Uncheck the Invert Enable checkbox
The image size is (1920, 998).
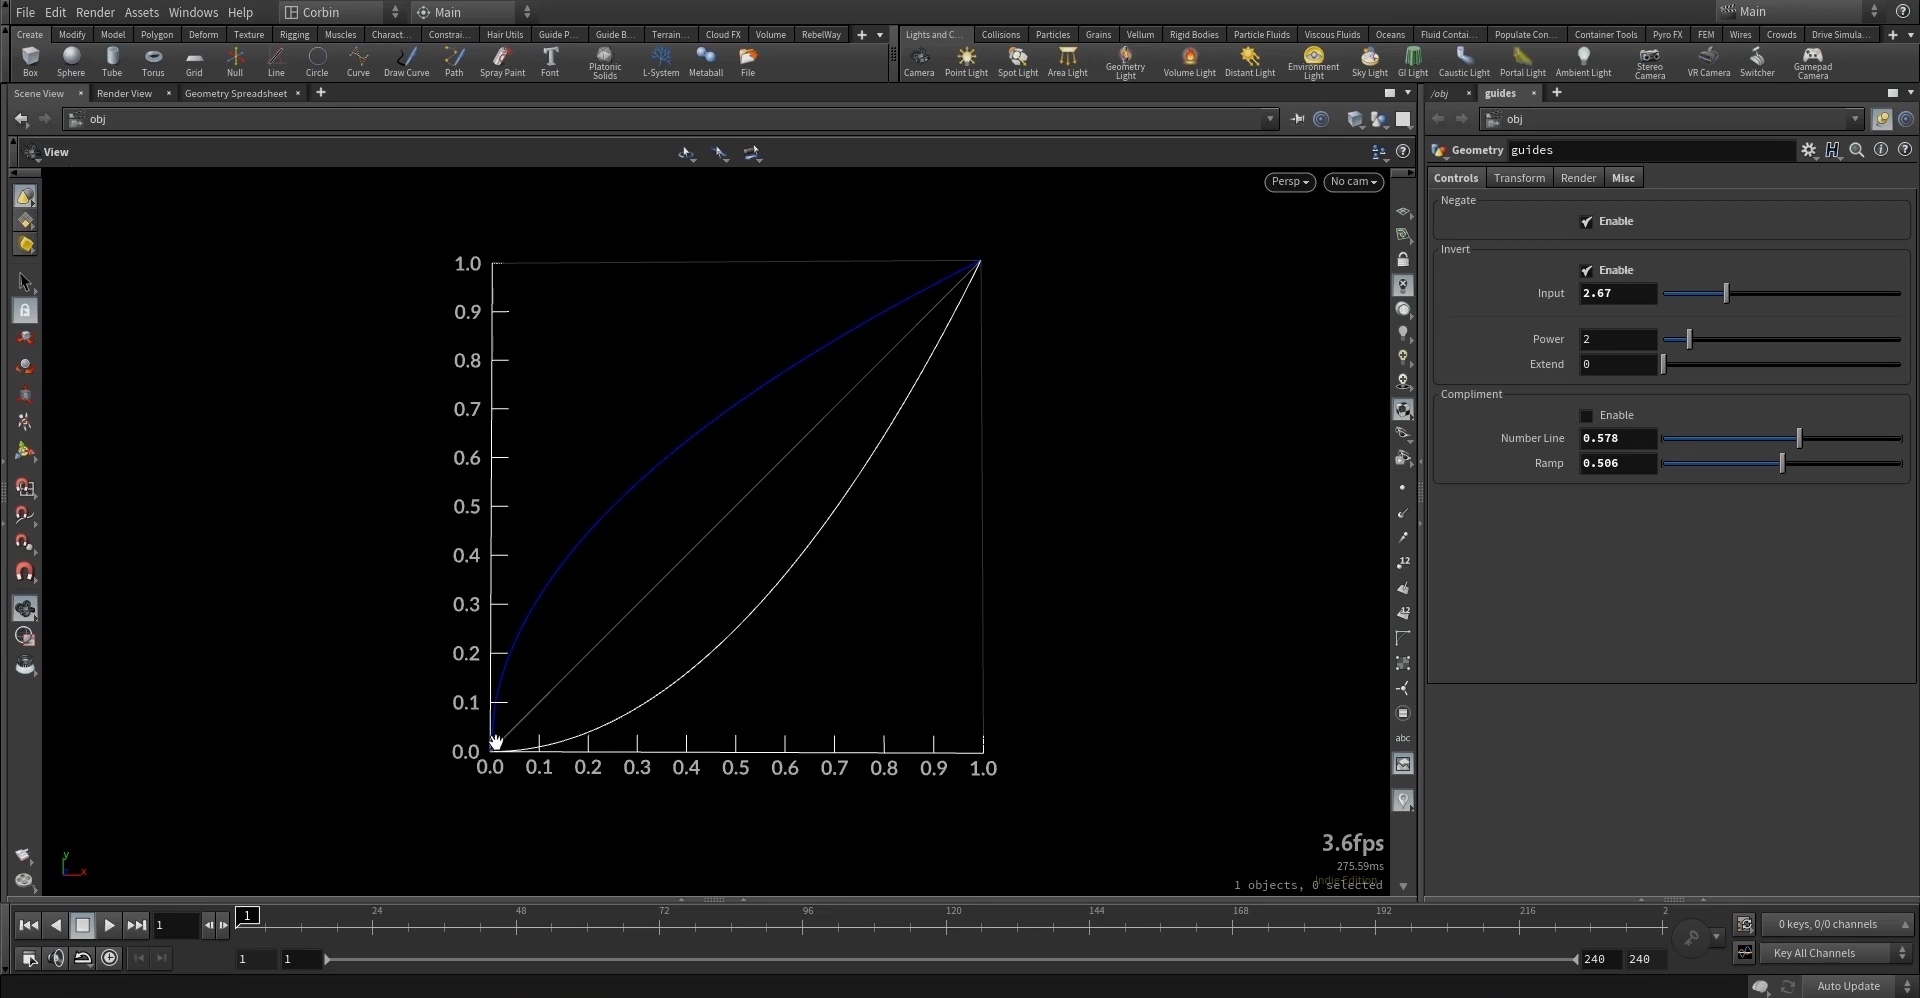[1586, 271]
